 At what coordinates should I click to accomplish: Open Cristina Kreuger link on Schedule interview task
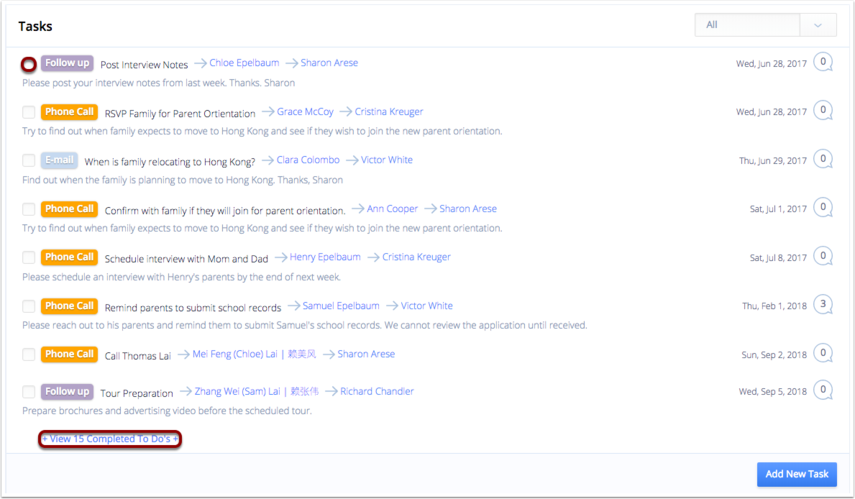pyautogui.click(x=416, y=257)
